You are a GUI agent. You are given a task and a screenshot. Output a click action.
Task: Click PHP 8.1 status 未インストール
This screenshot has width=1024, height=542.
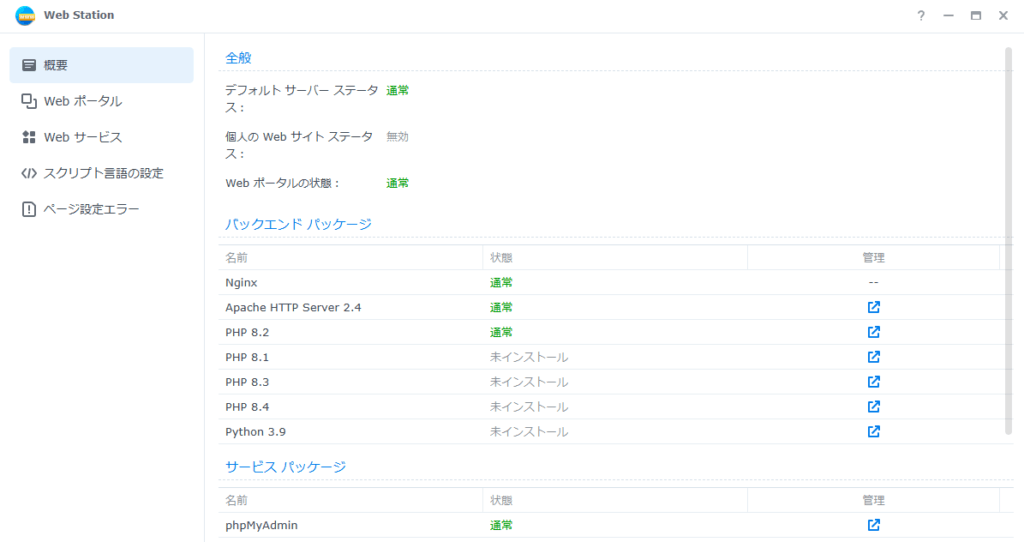tap(529, 357)
